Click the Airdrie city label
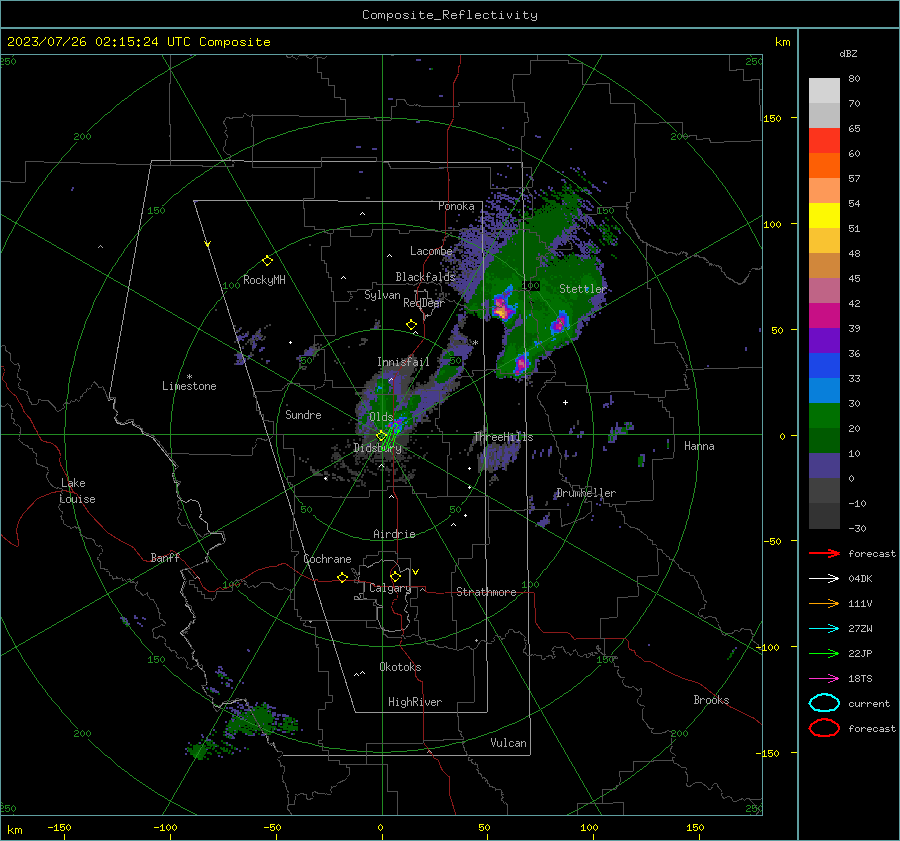 (x=394, y=534)
